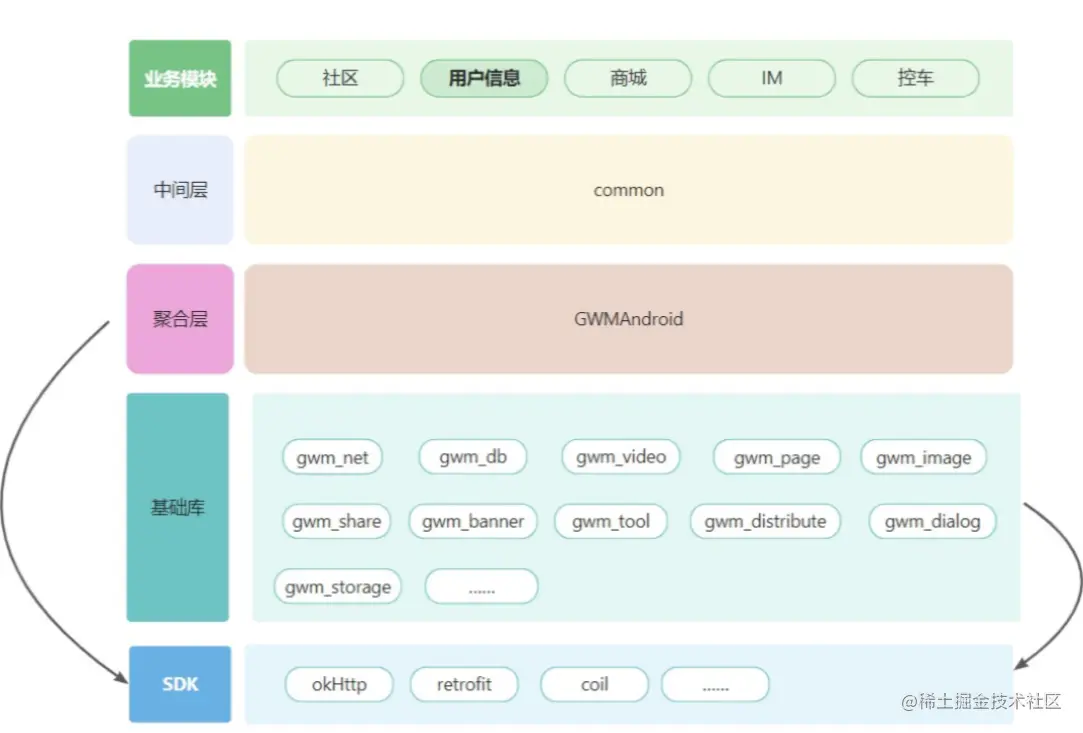Click the gwm_dialog pill
Image resolution: width=1083 pixels, height=733 pixels.
(x=932, y=521)
